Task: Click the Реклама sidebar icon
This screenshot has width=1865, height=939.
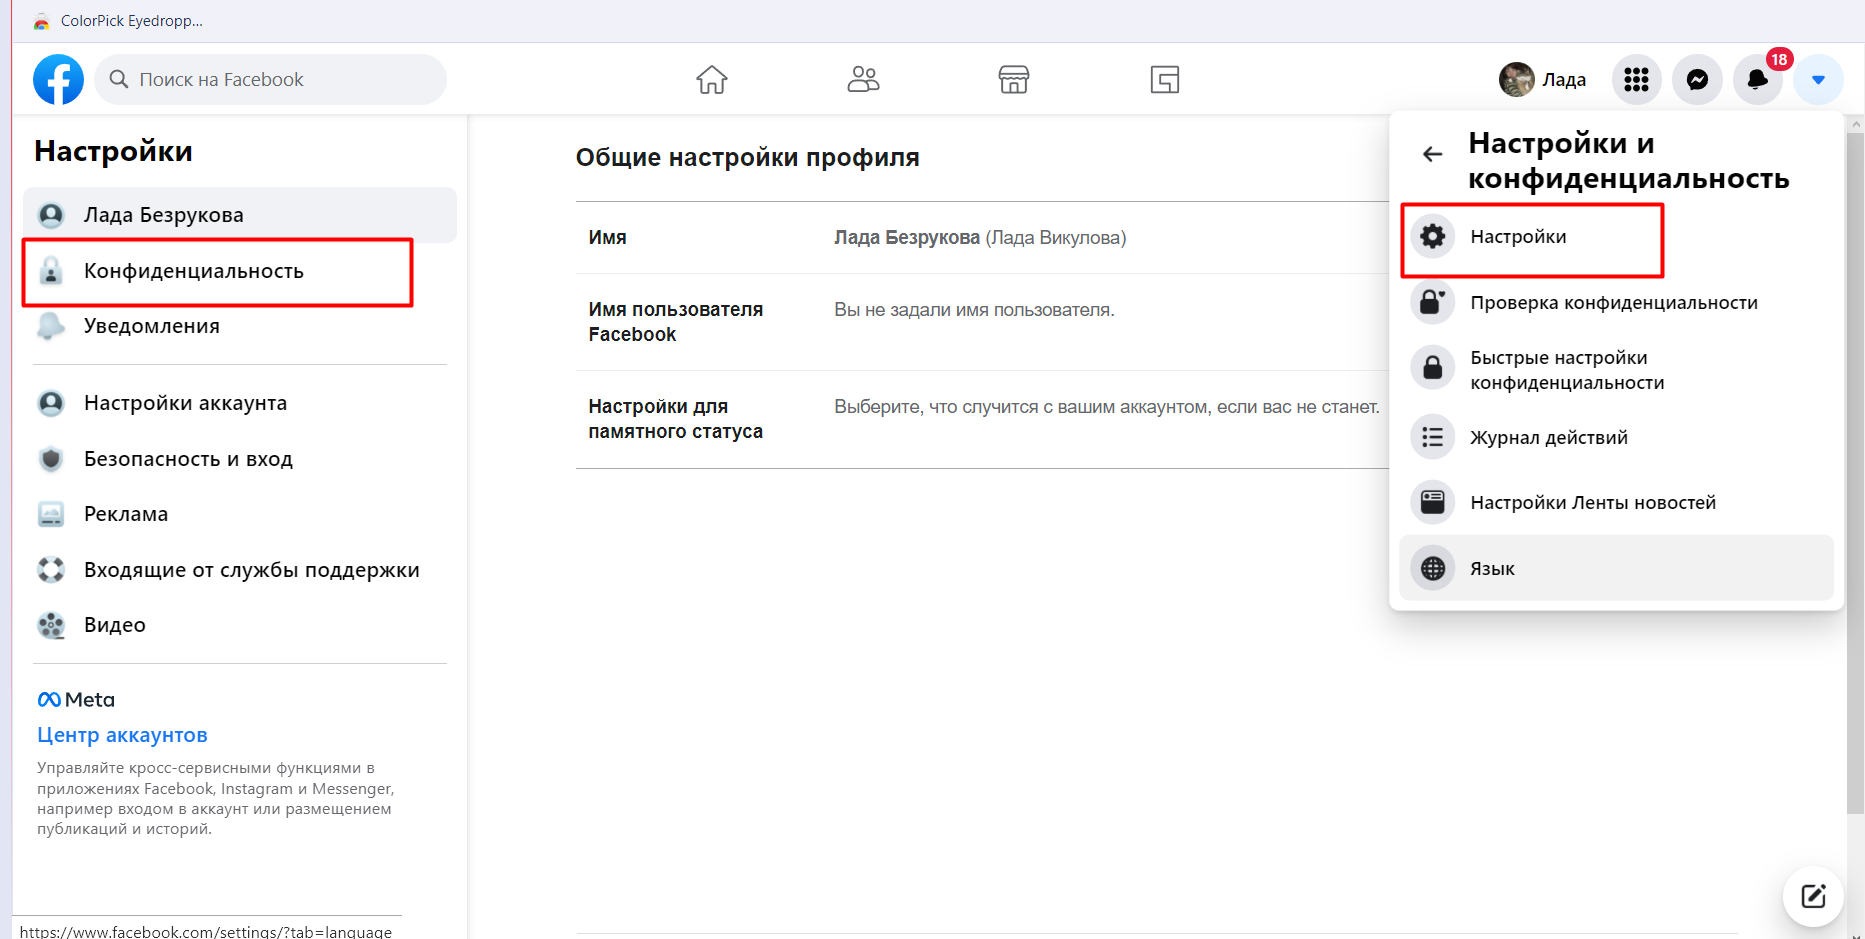Action: coord(51,514)
